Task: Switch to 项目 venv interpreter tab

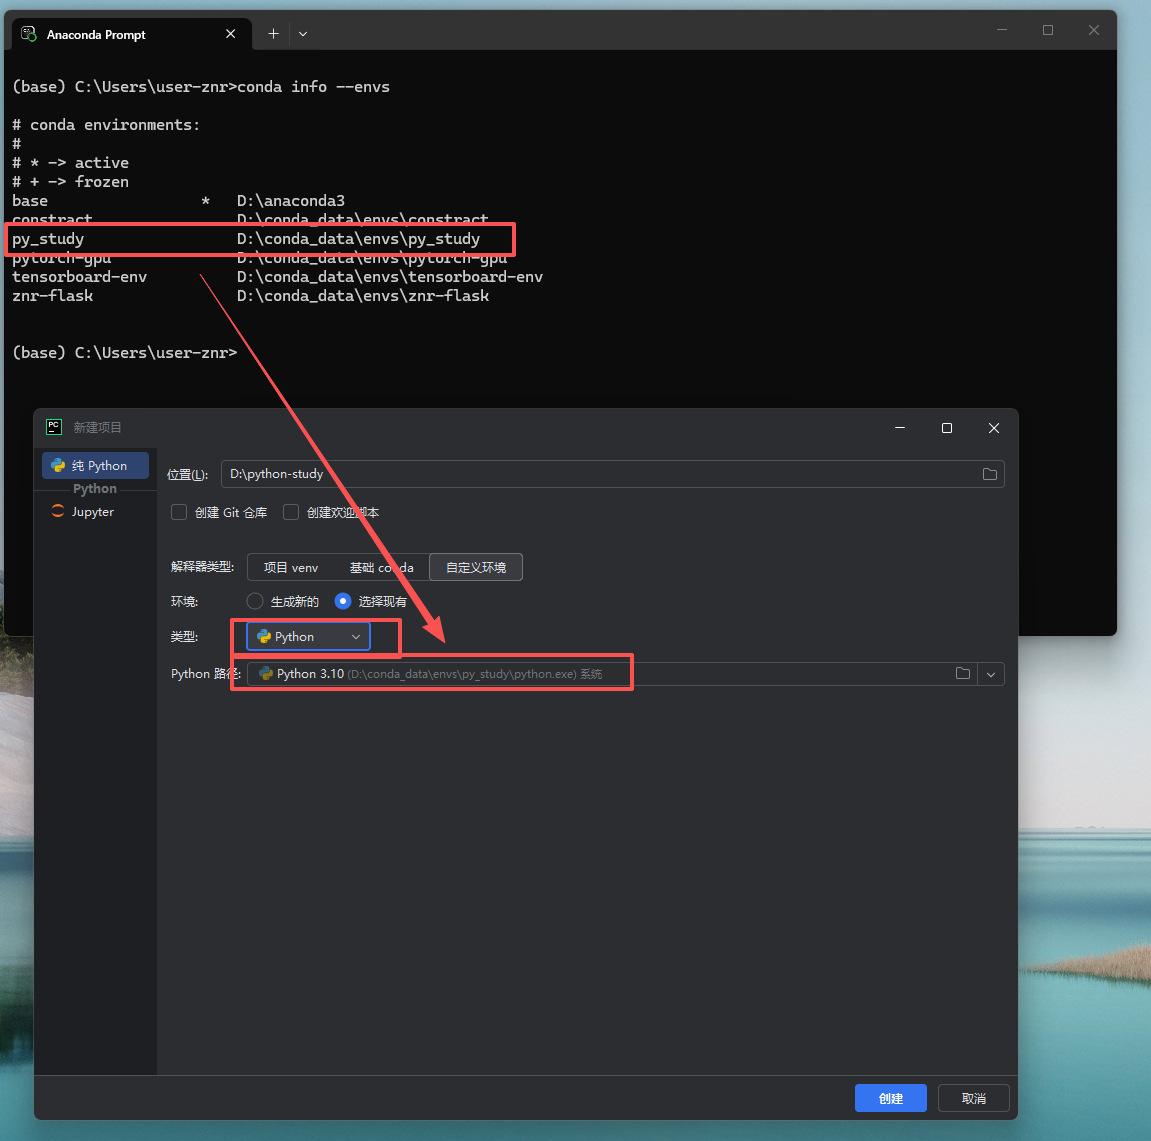Action: coord(291,567)
